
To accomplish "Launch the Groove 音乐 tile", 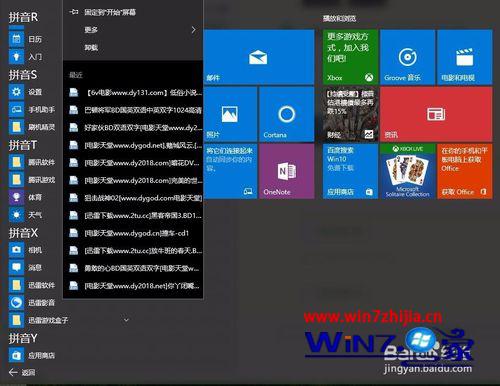I will (x=407, y=57).
